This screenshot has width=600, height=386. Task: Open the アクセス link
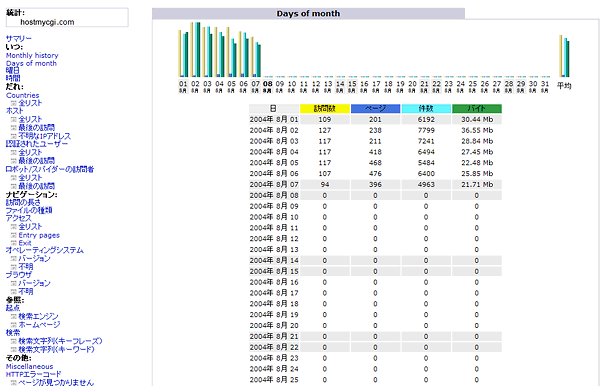(x=18, y=218)
